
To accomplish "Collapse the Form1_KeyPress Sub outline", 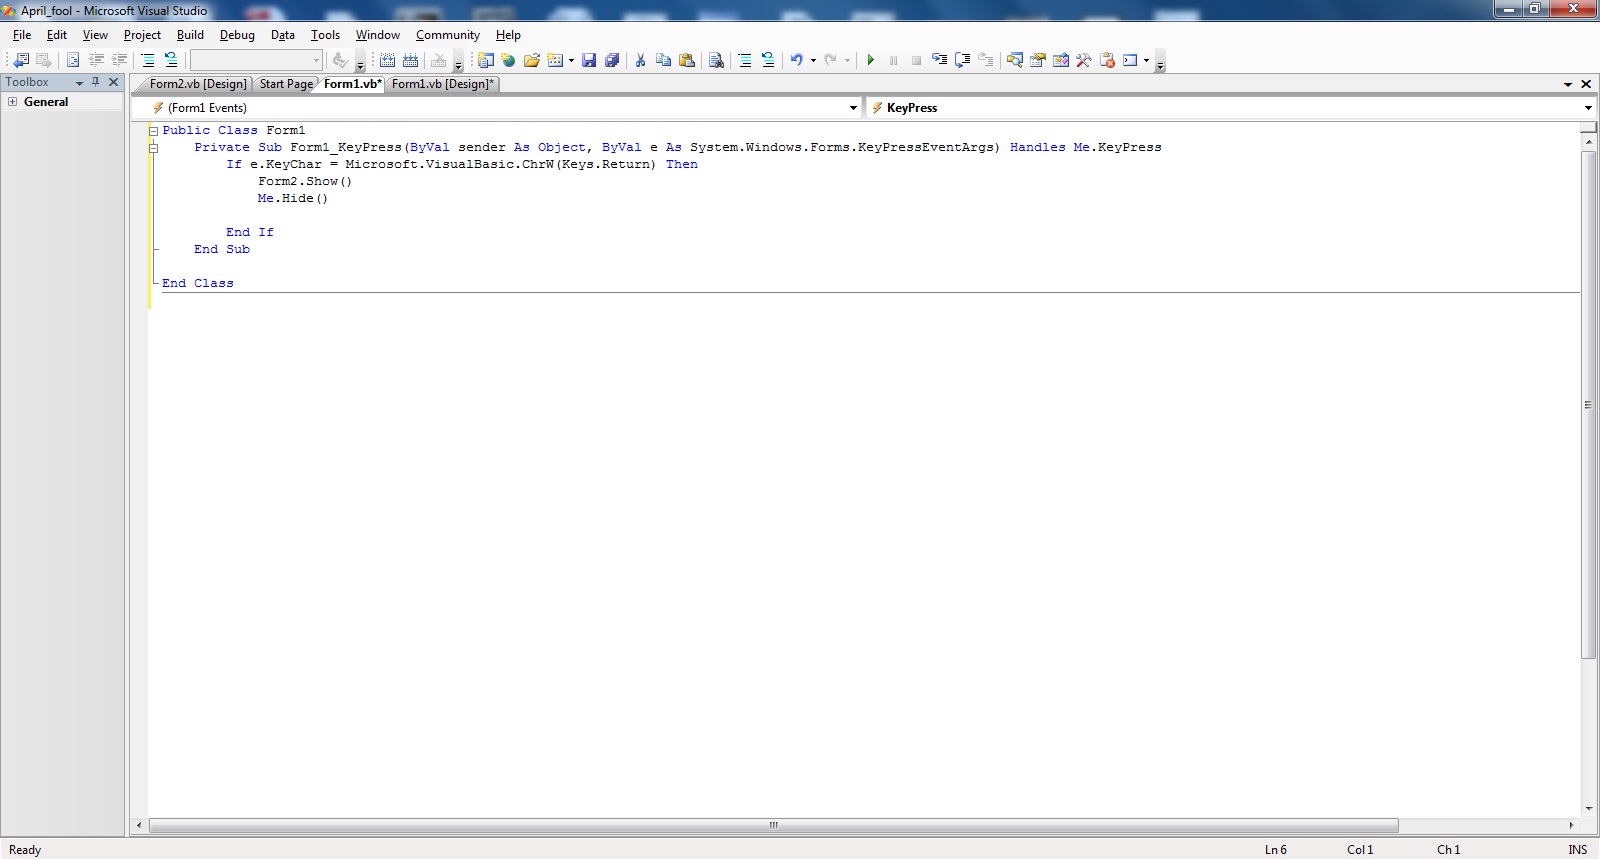I will pyautogui.click(x=154, y=148).
